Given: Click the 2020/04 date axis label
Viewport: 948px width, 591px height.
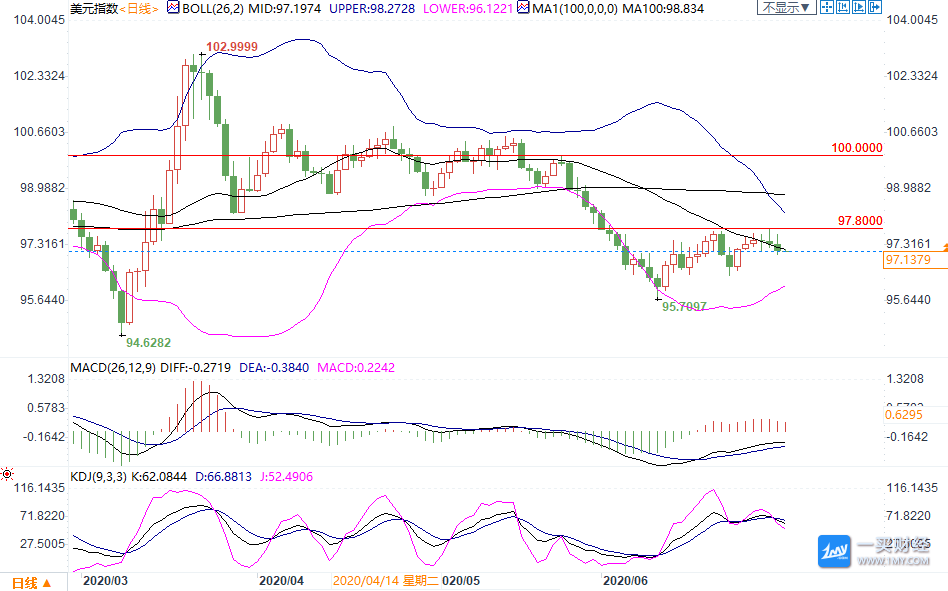Looking at the screenshot, I should (x=281, y=581).
